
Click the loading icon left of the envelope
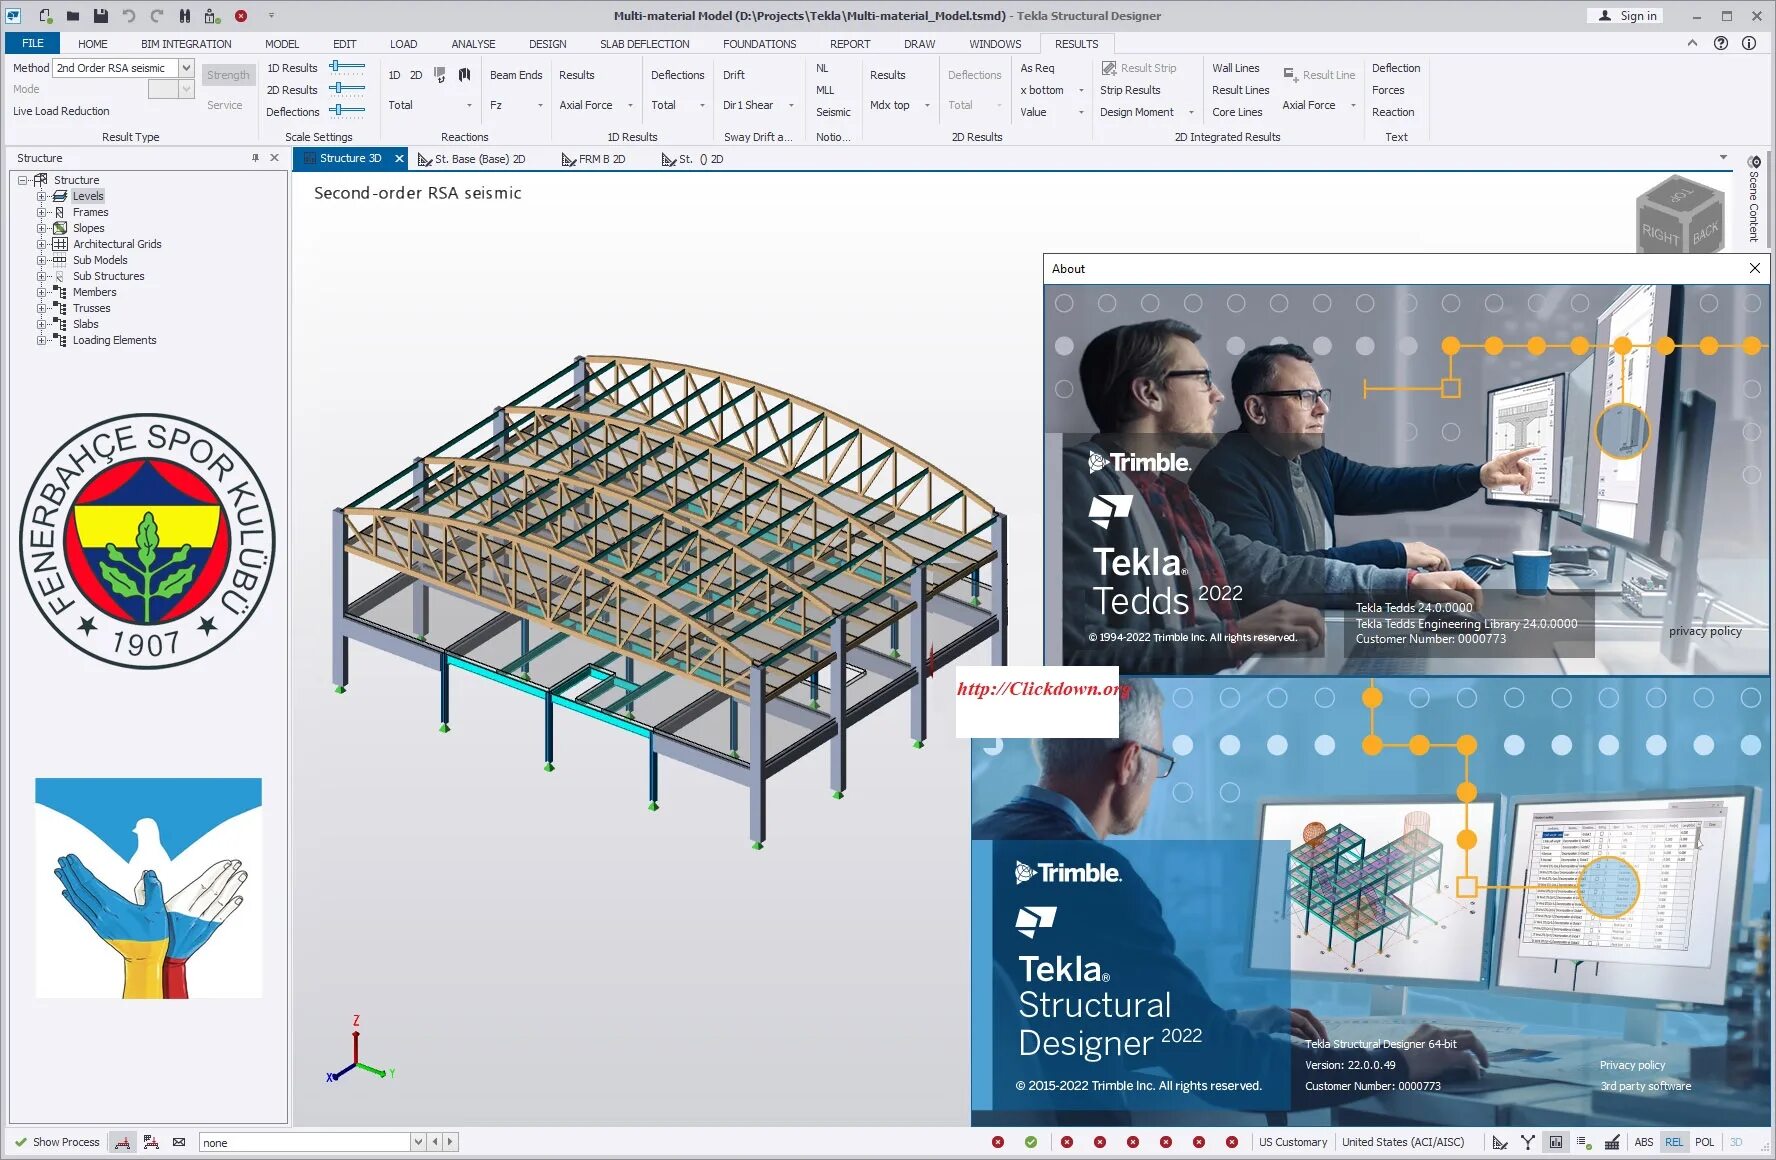click(x=151, y=1142)
